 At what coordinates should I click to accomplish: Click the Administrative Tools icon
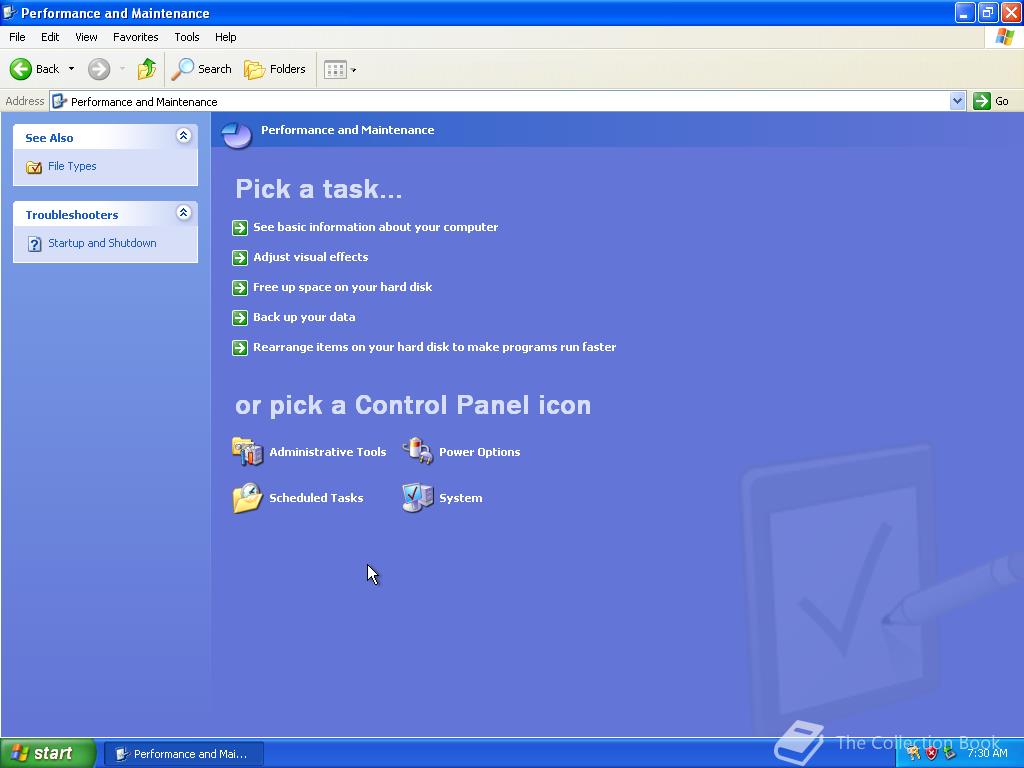[248, 451]
